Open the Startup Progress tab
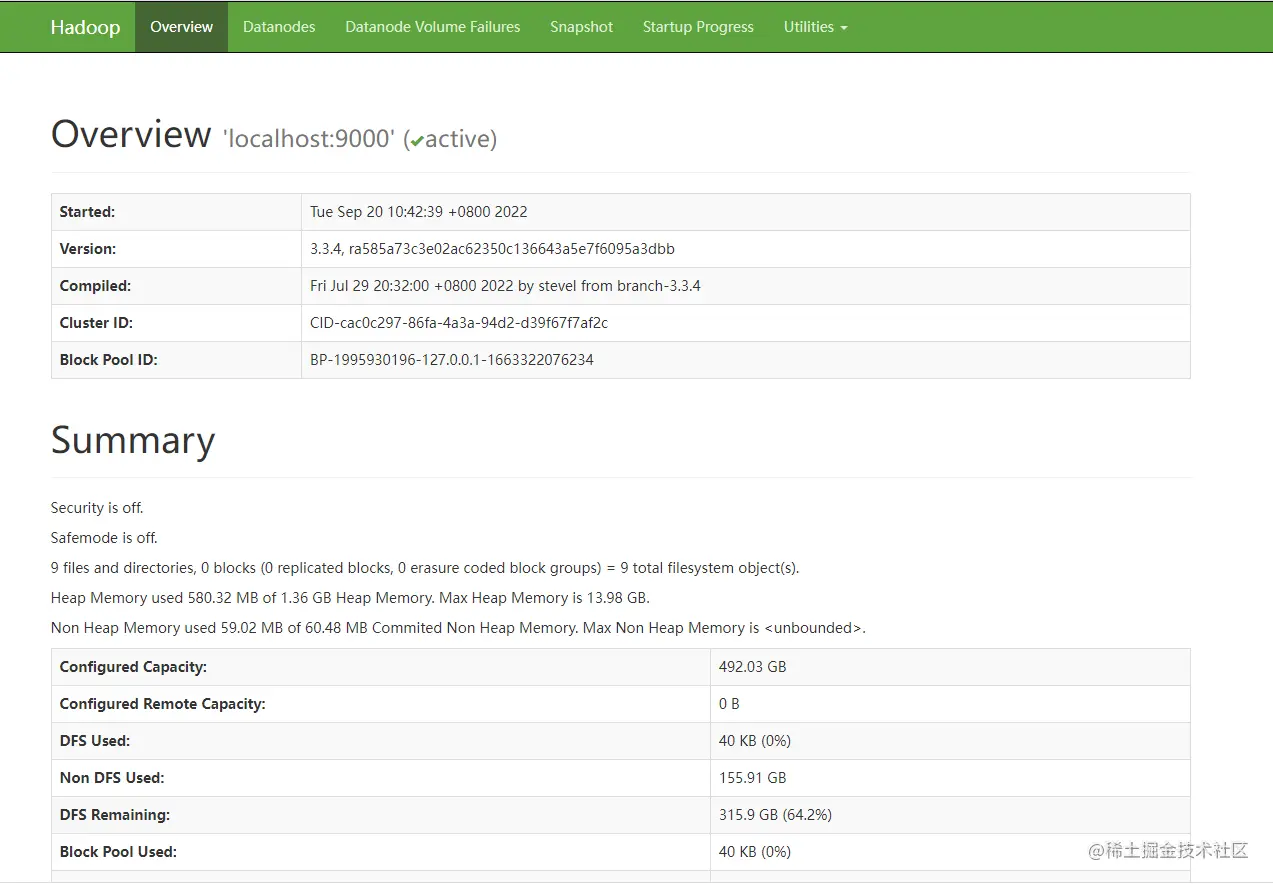1273x885 pixels. pos(698,27)
